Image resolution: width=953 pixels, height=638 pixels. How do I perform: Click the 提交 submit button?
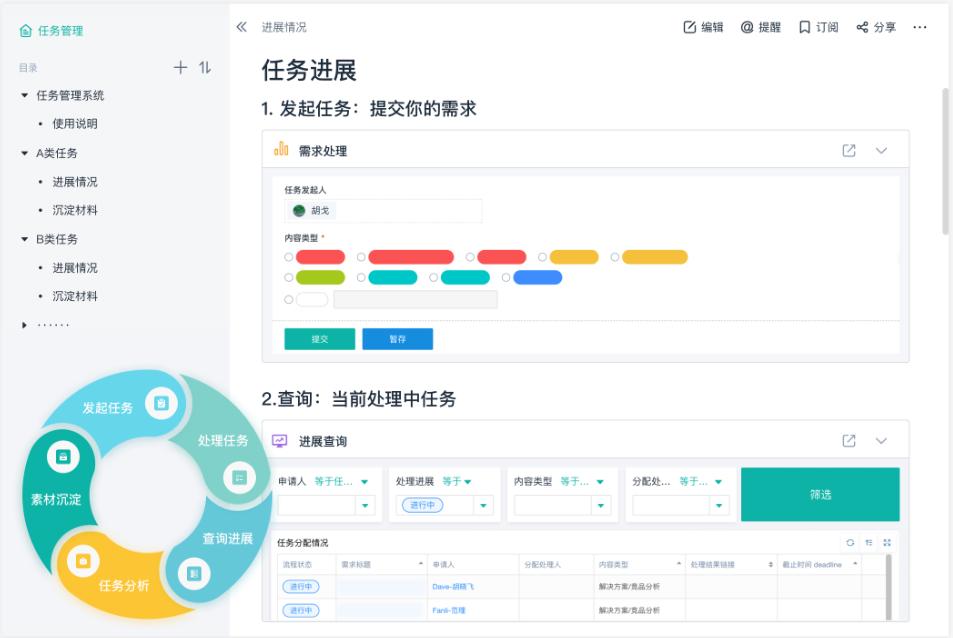(319, 339)
